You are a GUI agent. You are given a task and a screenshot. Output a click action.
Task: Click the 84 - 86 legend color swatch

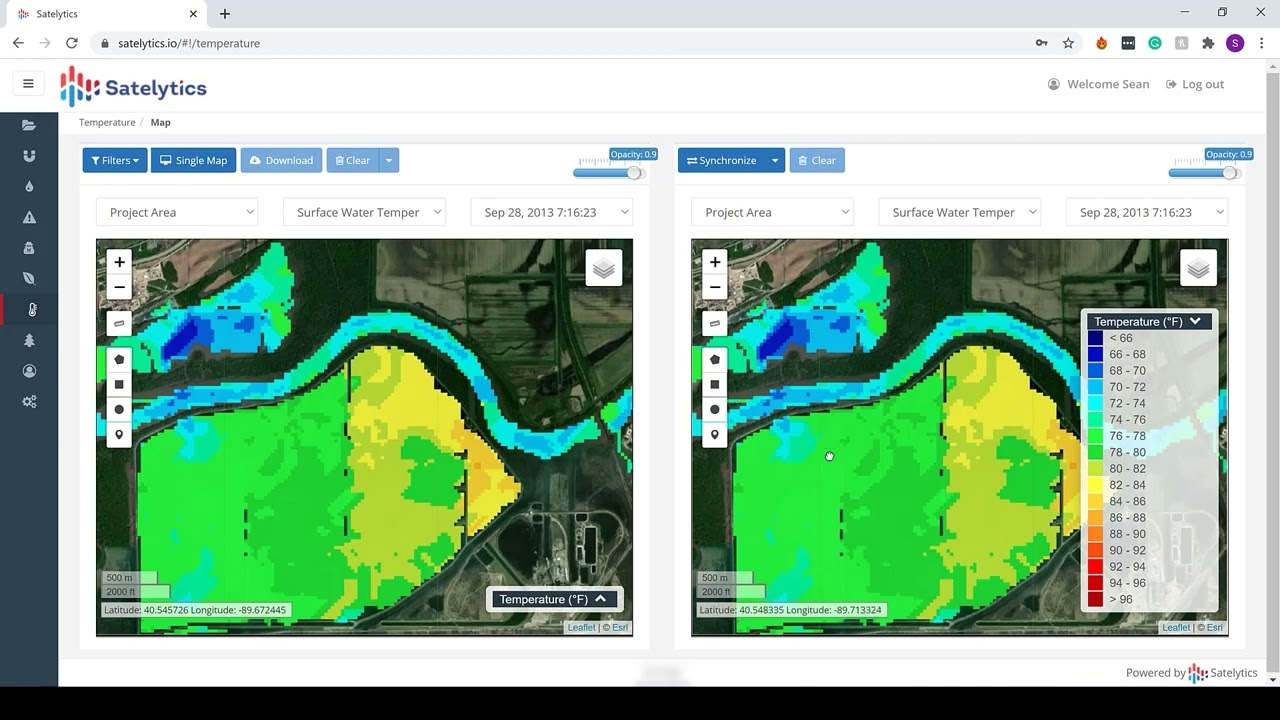point(1095,501)
